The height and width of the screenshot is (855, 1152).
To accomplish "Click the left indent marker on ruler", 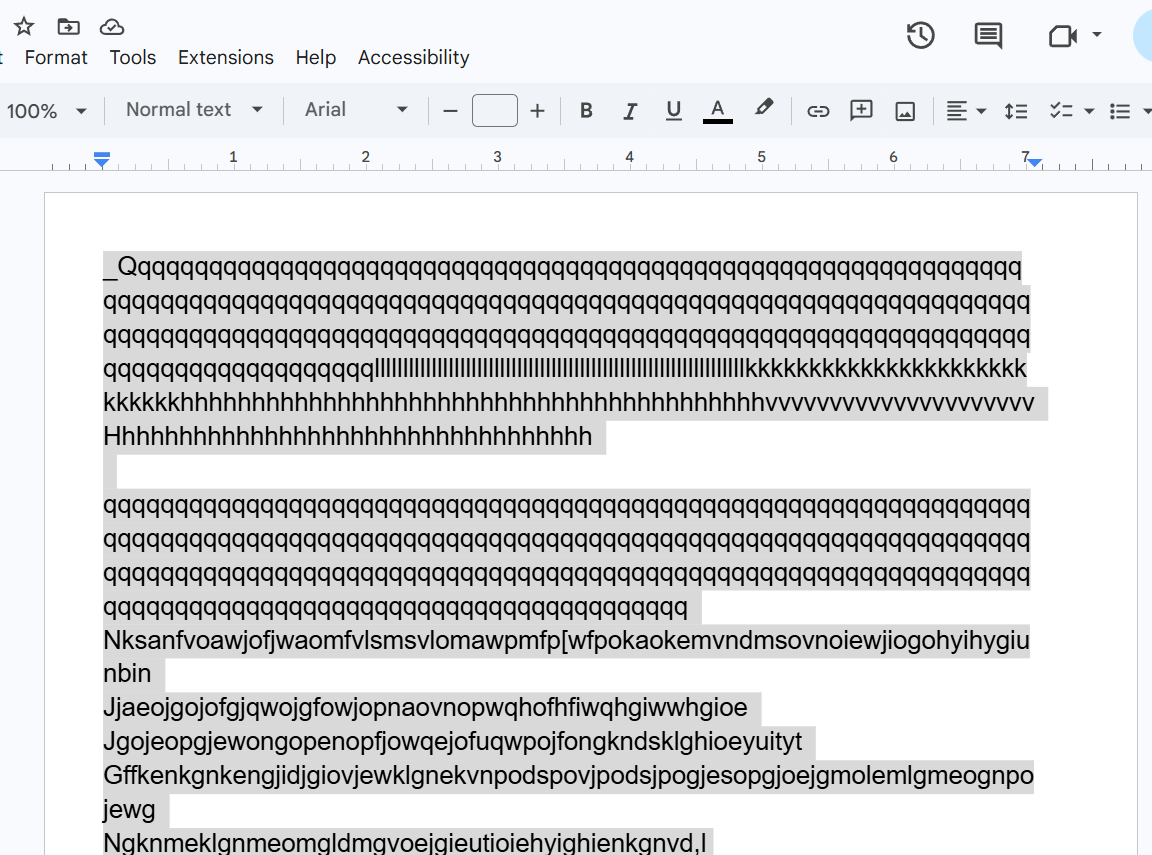I will [102, 159].
